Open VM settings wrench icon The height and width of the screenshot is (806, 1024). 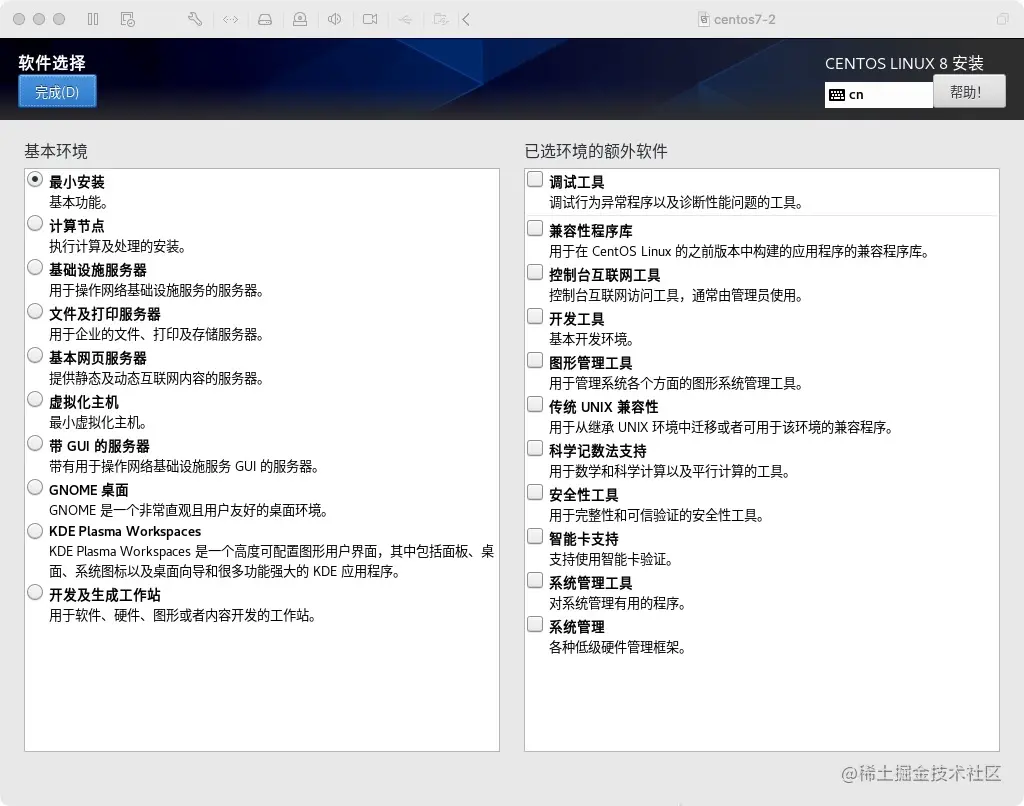(x=195, y=20)
